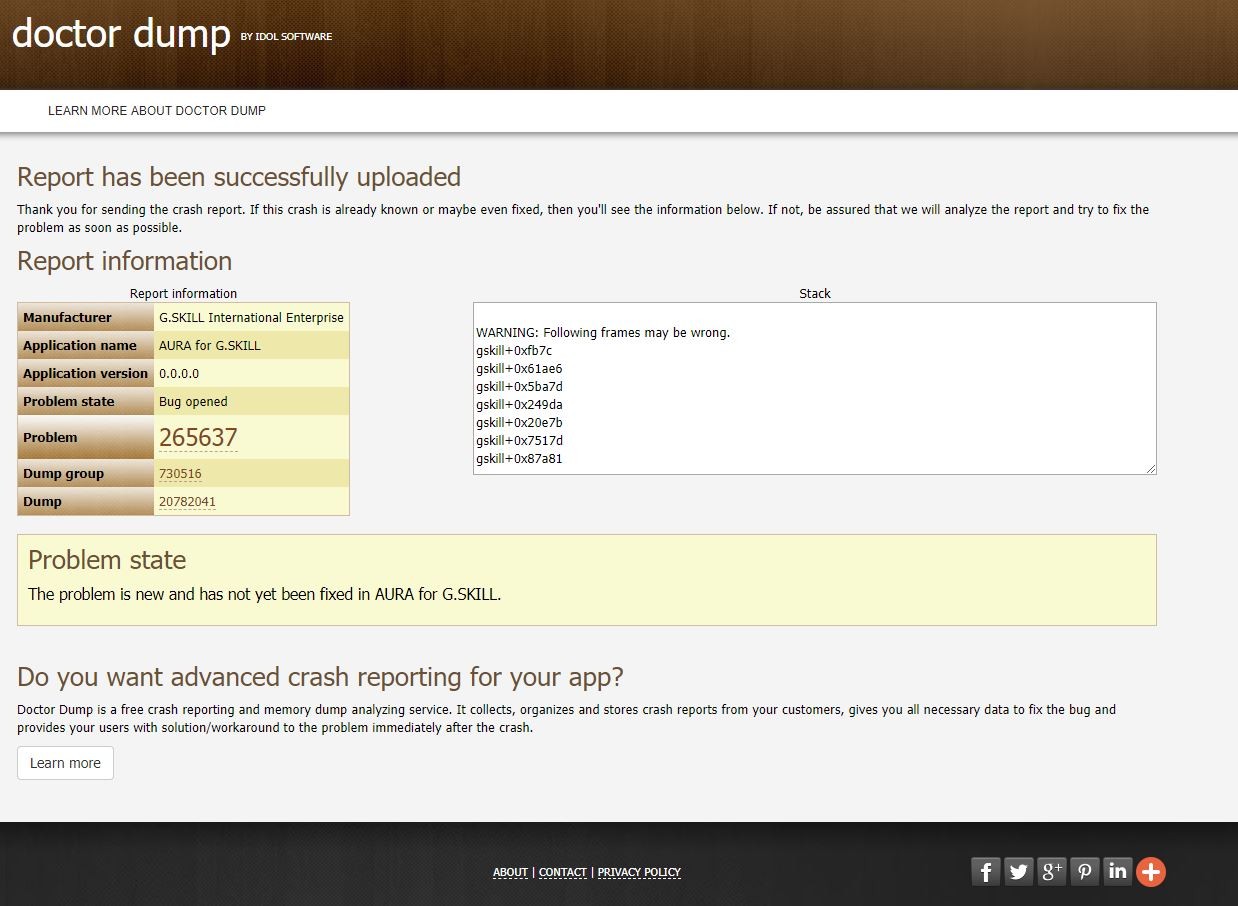
Task: Open the Google Plus social icon
Action: tap(1052, 872)
